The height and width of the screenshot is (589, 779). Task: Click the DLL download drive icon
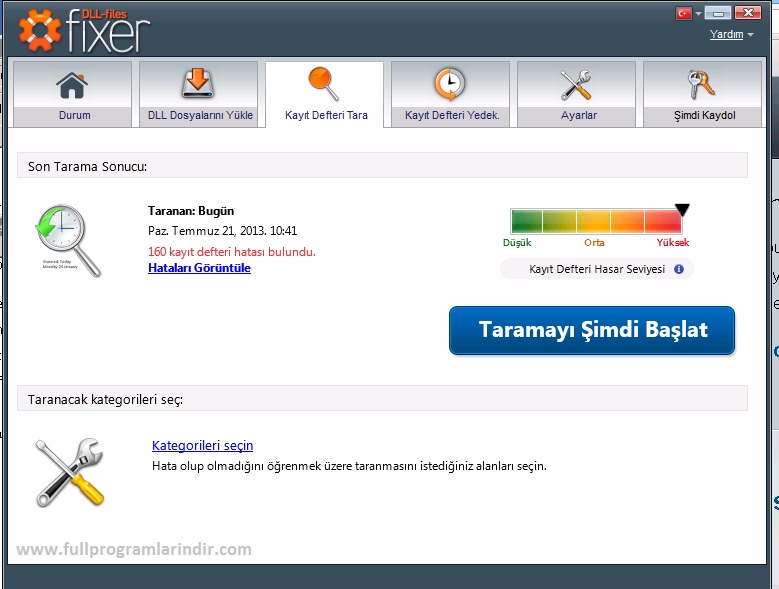click(197, 84)
